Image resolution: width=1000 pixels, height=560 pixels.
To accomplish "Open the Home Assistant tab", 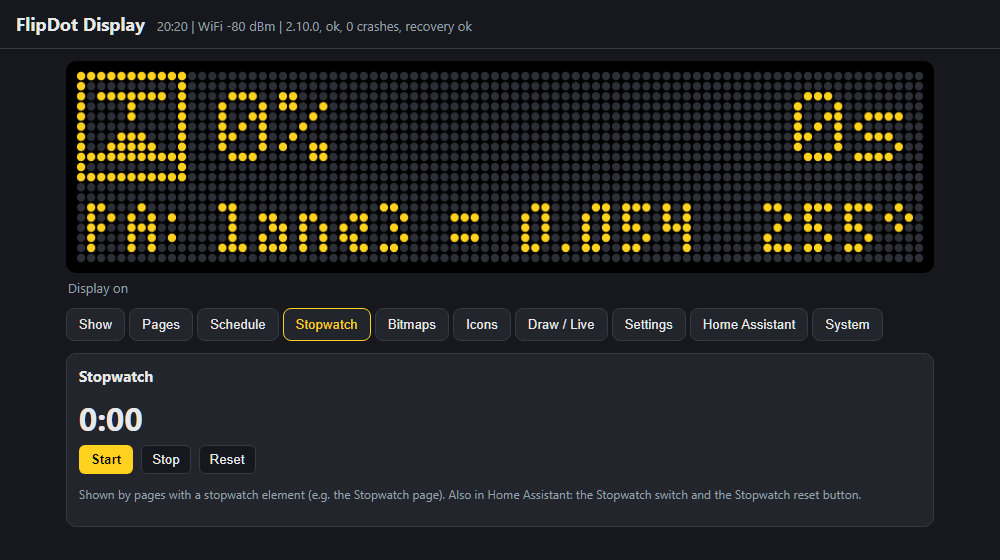I will pyautogui.click(x=749, y=325).
